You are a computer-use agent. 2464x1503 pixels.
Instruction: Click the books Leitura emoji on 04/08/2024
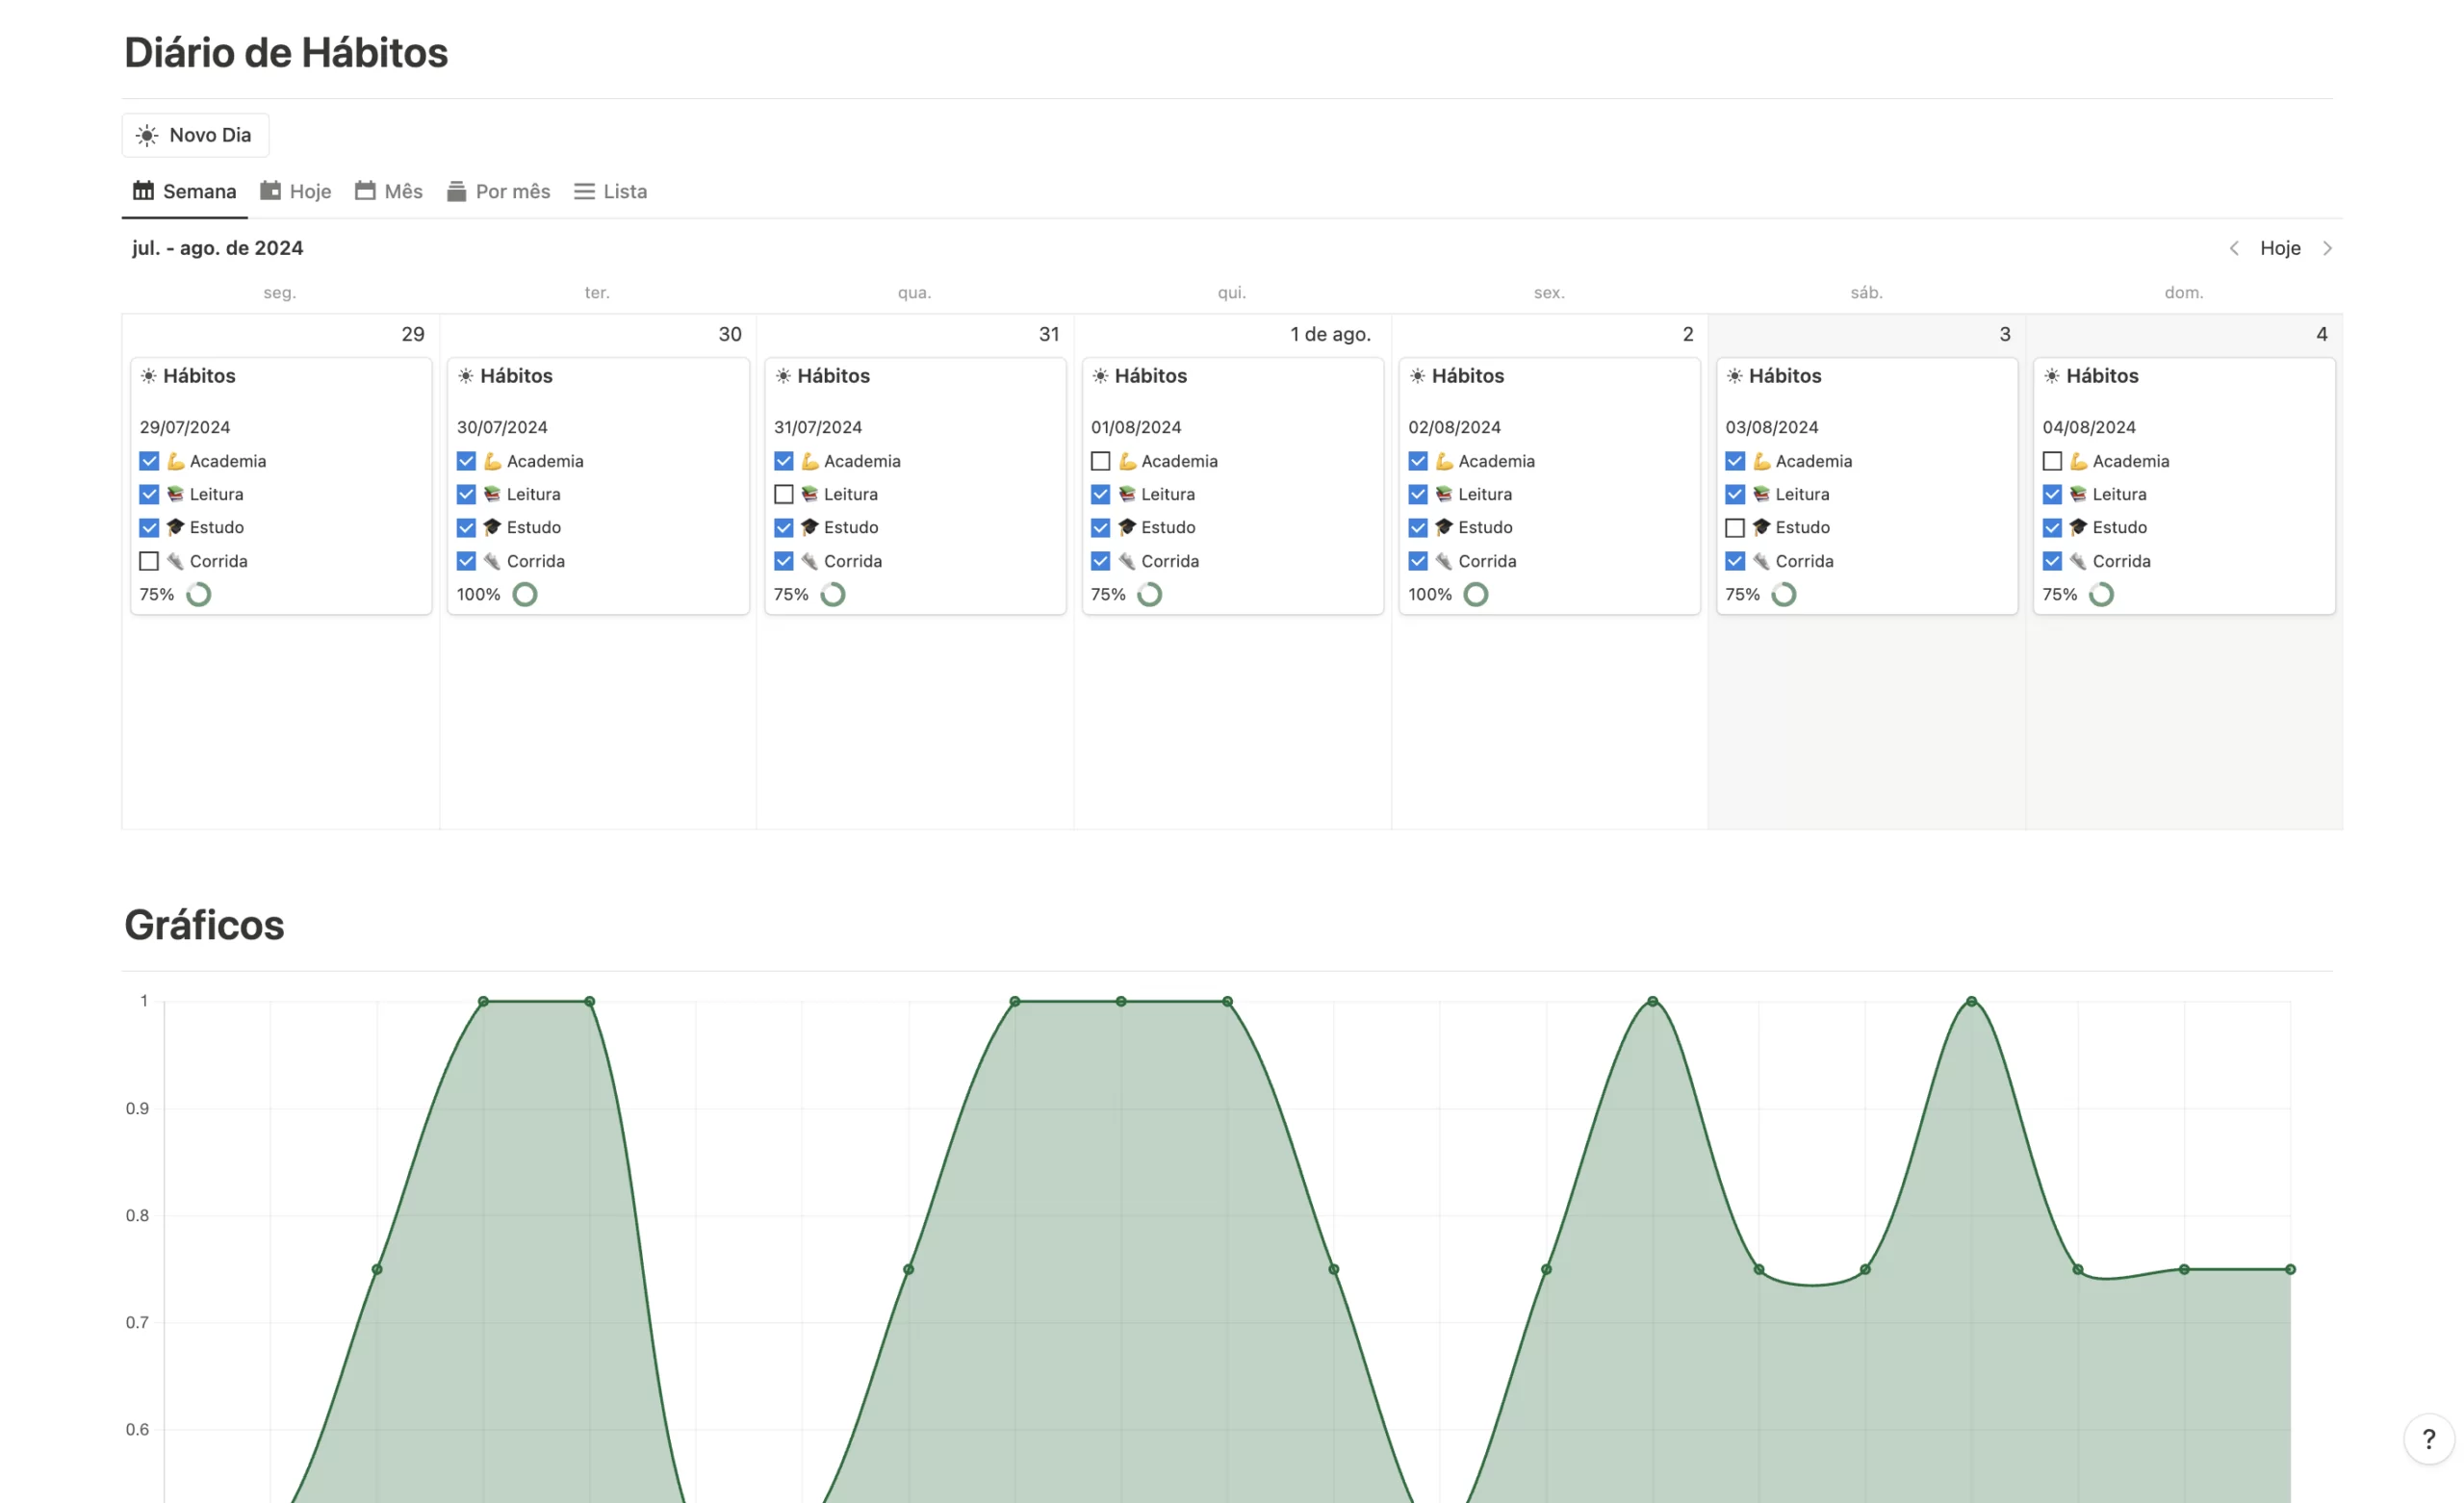coord(2078,494)
